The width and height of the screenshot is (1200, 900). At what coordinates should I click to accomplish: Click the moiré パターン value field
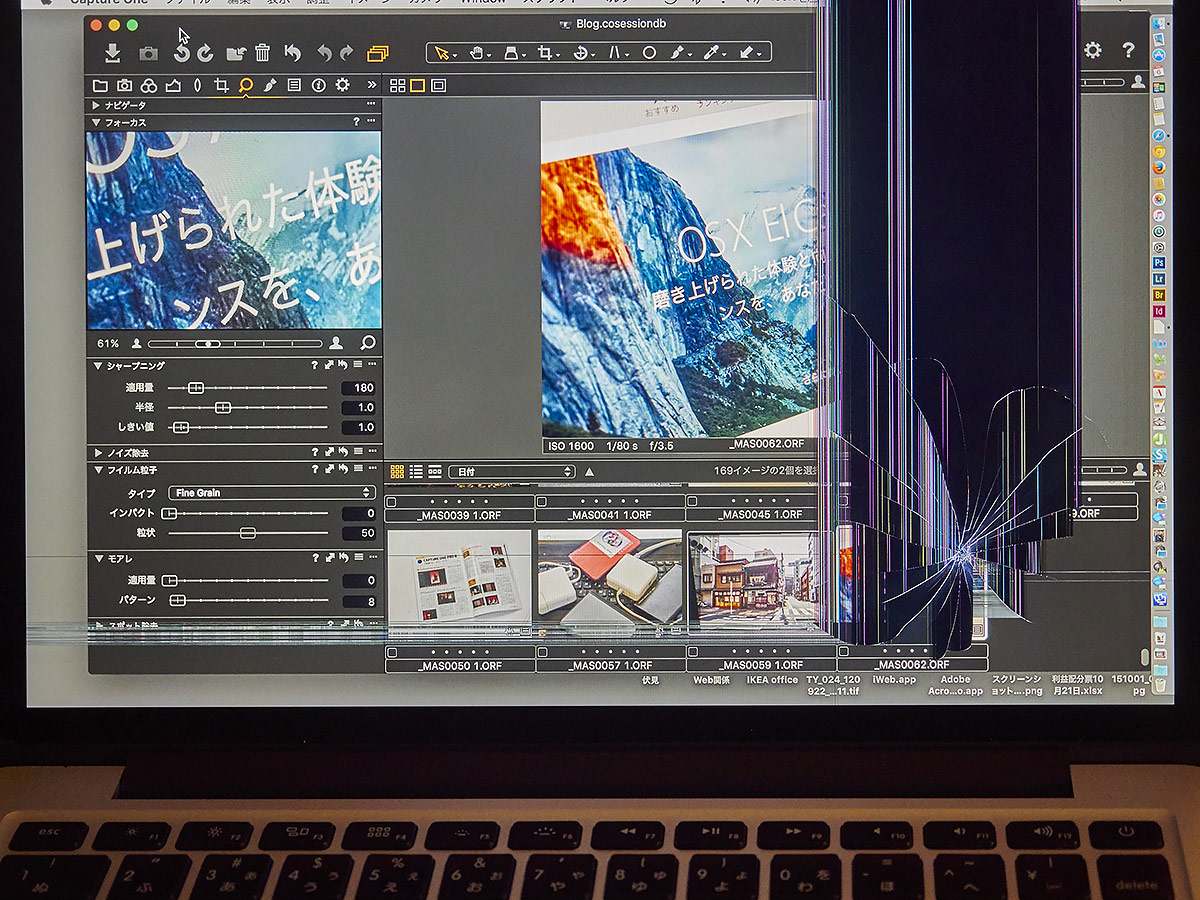click(x=358, y=601)
